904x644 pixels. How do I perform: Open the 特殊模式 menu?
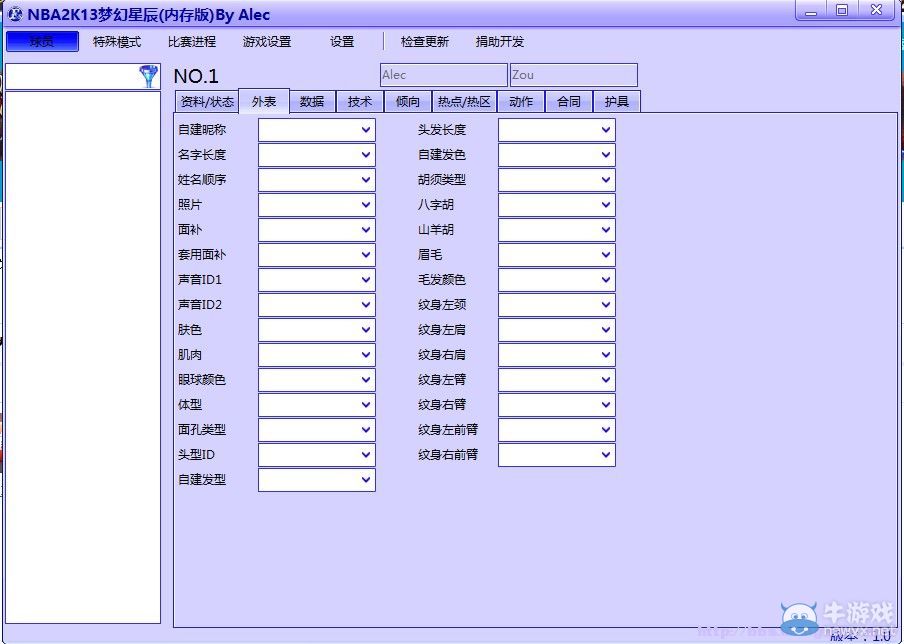pyautogui.click(x=117, y=42)
